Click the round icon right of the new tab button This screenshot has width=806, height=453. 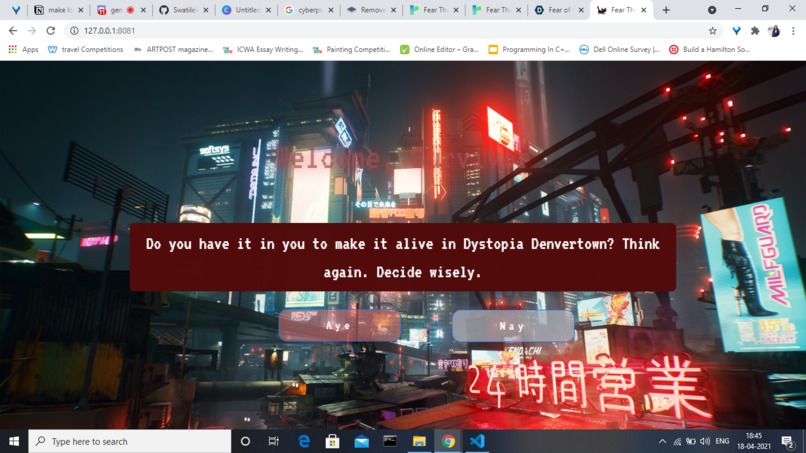pyautogui.click(x=712, y=10)
